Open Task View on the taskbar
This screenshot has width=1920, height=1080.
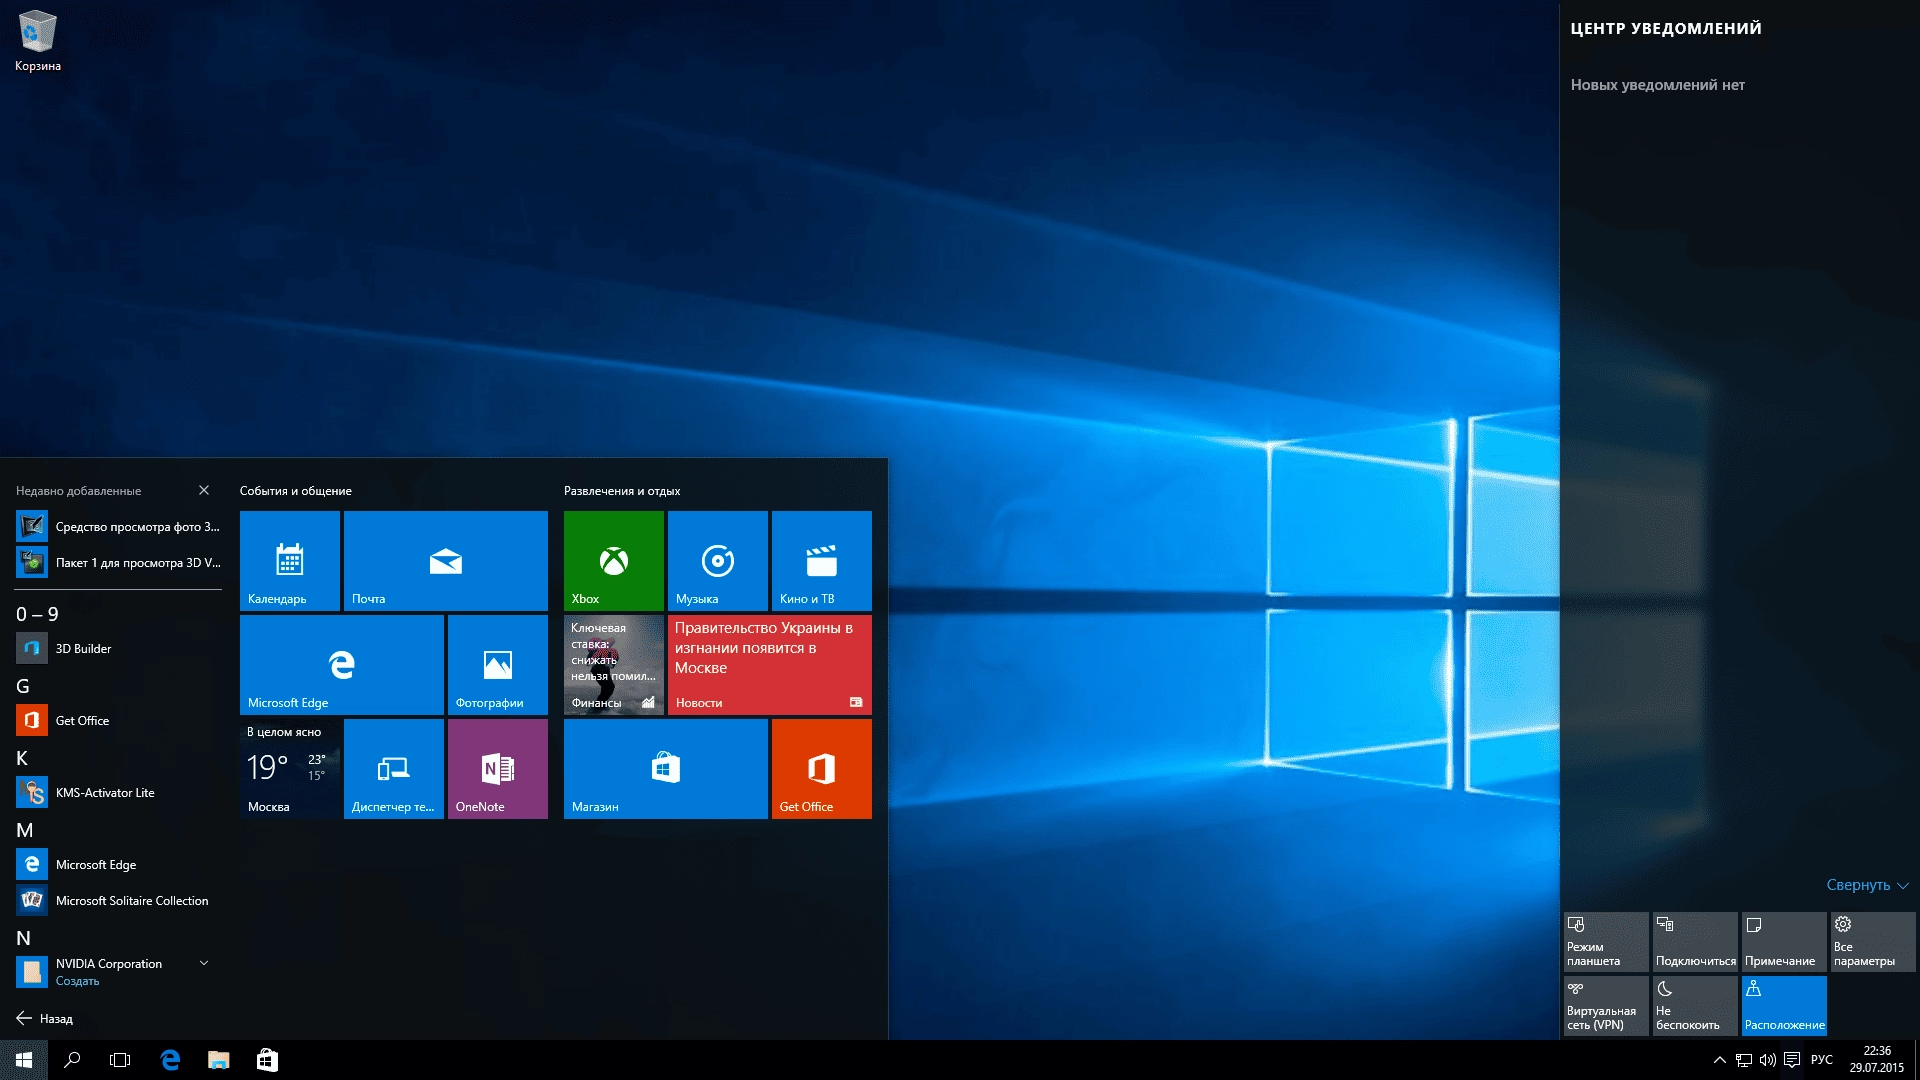(120, 1060)
